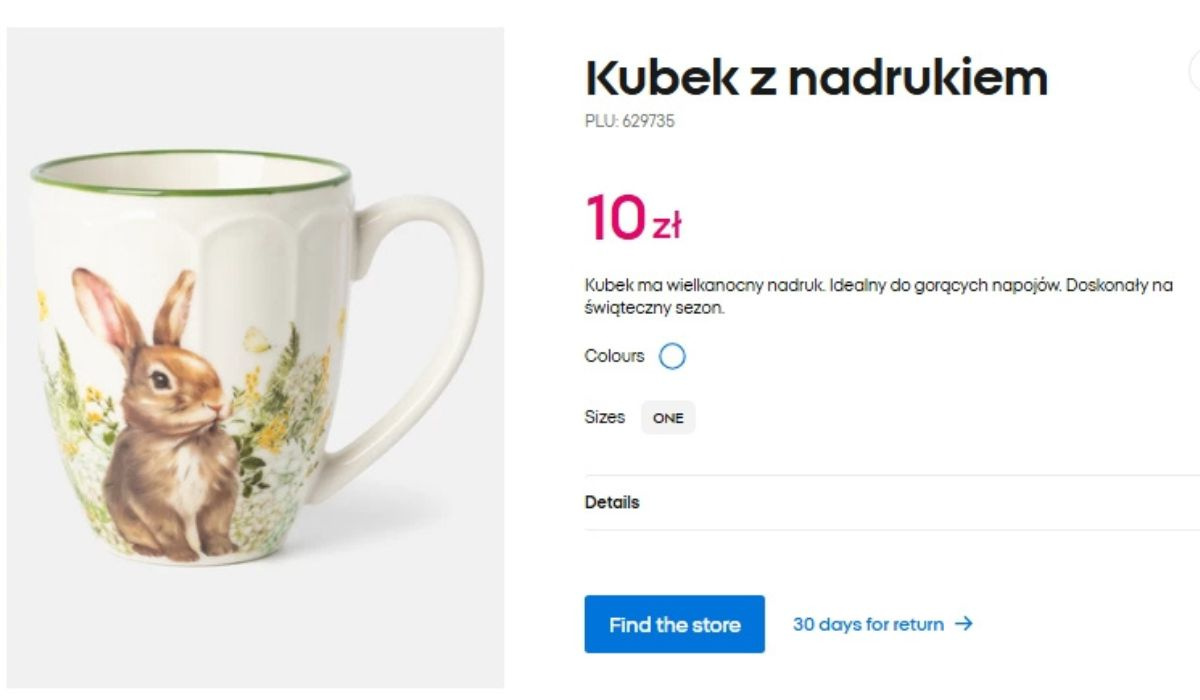Click the Easter mug description text
The image size is (1200, 700).
pyautogui.click(x=878, y=297)
